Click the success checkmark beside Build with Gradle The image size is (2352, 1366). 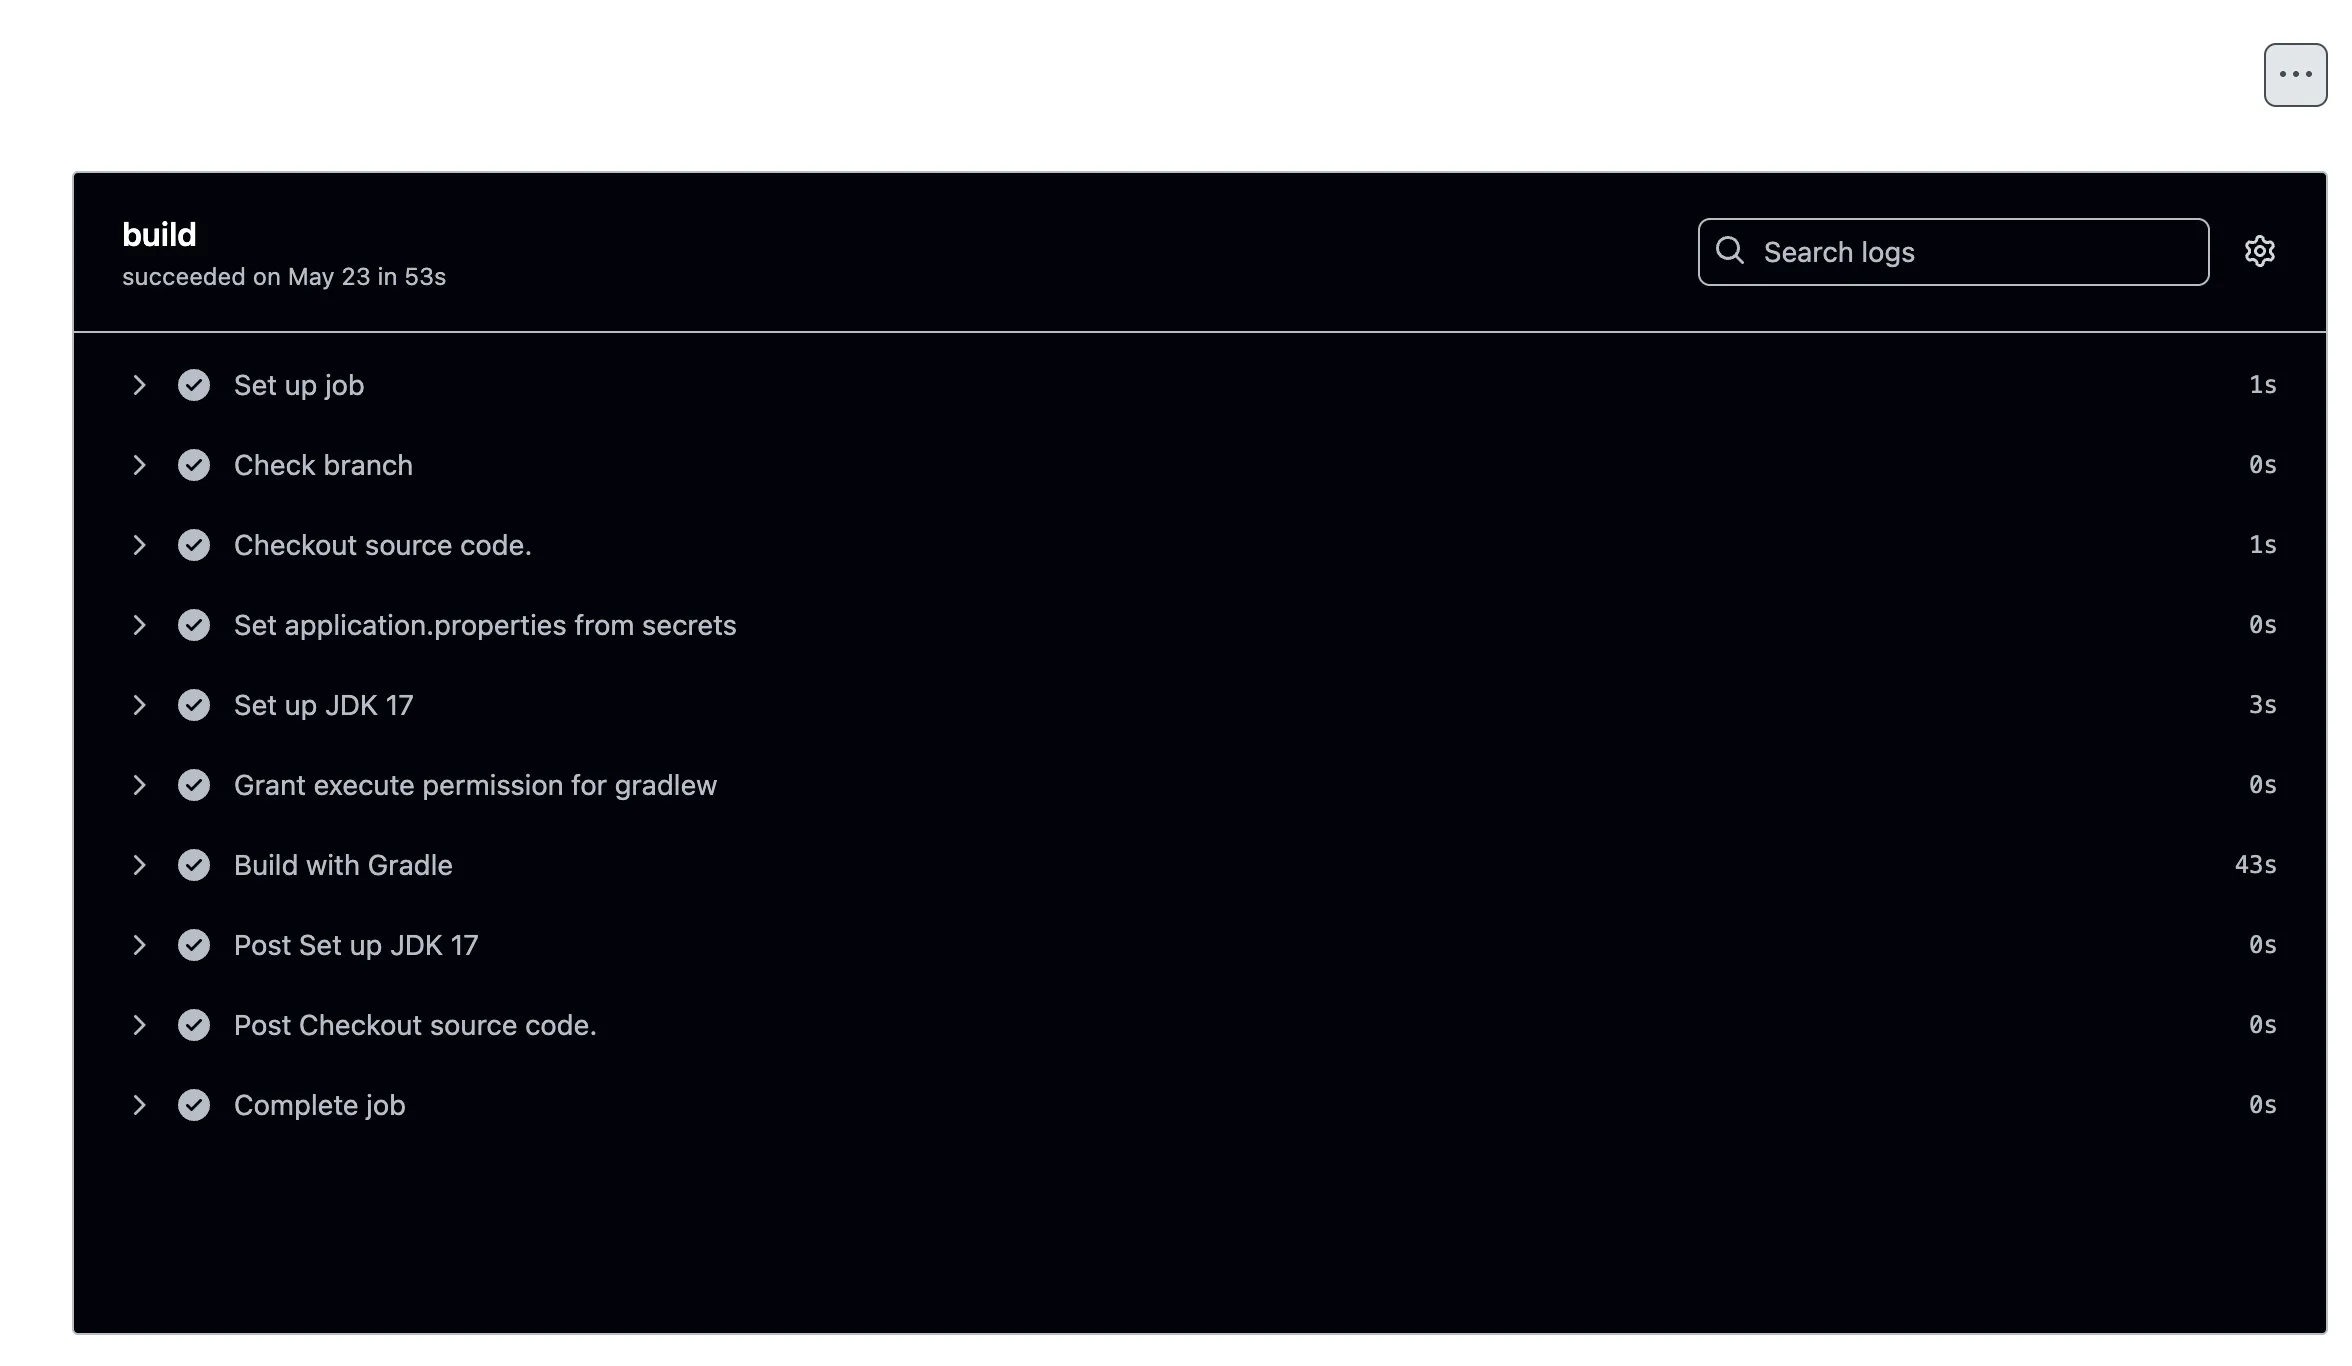click(194, 865)
